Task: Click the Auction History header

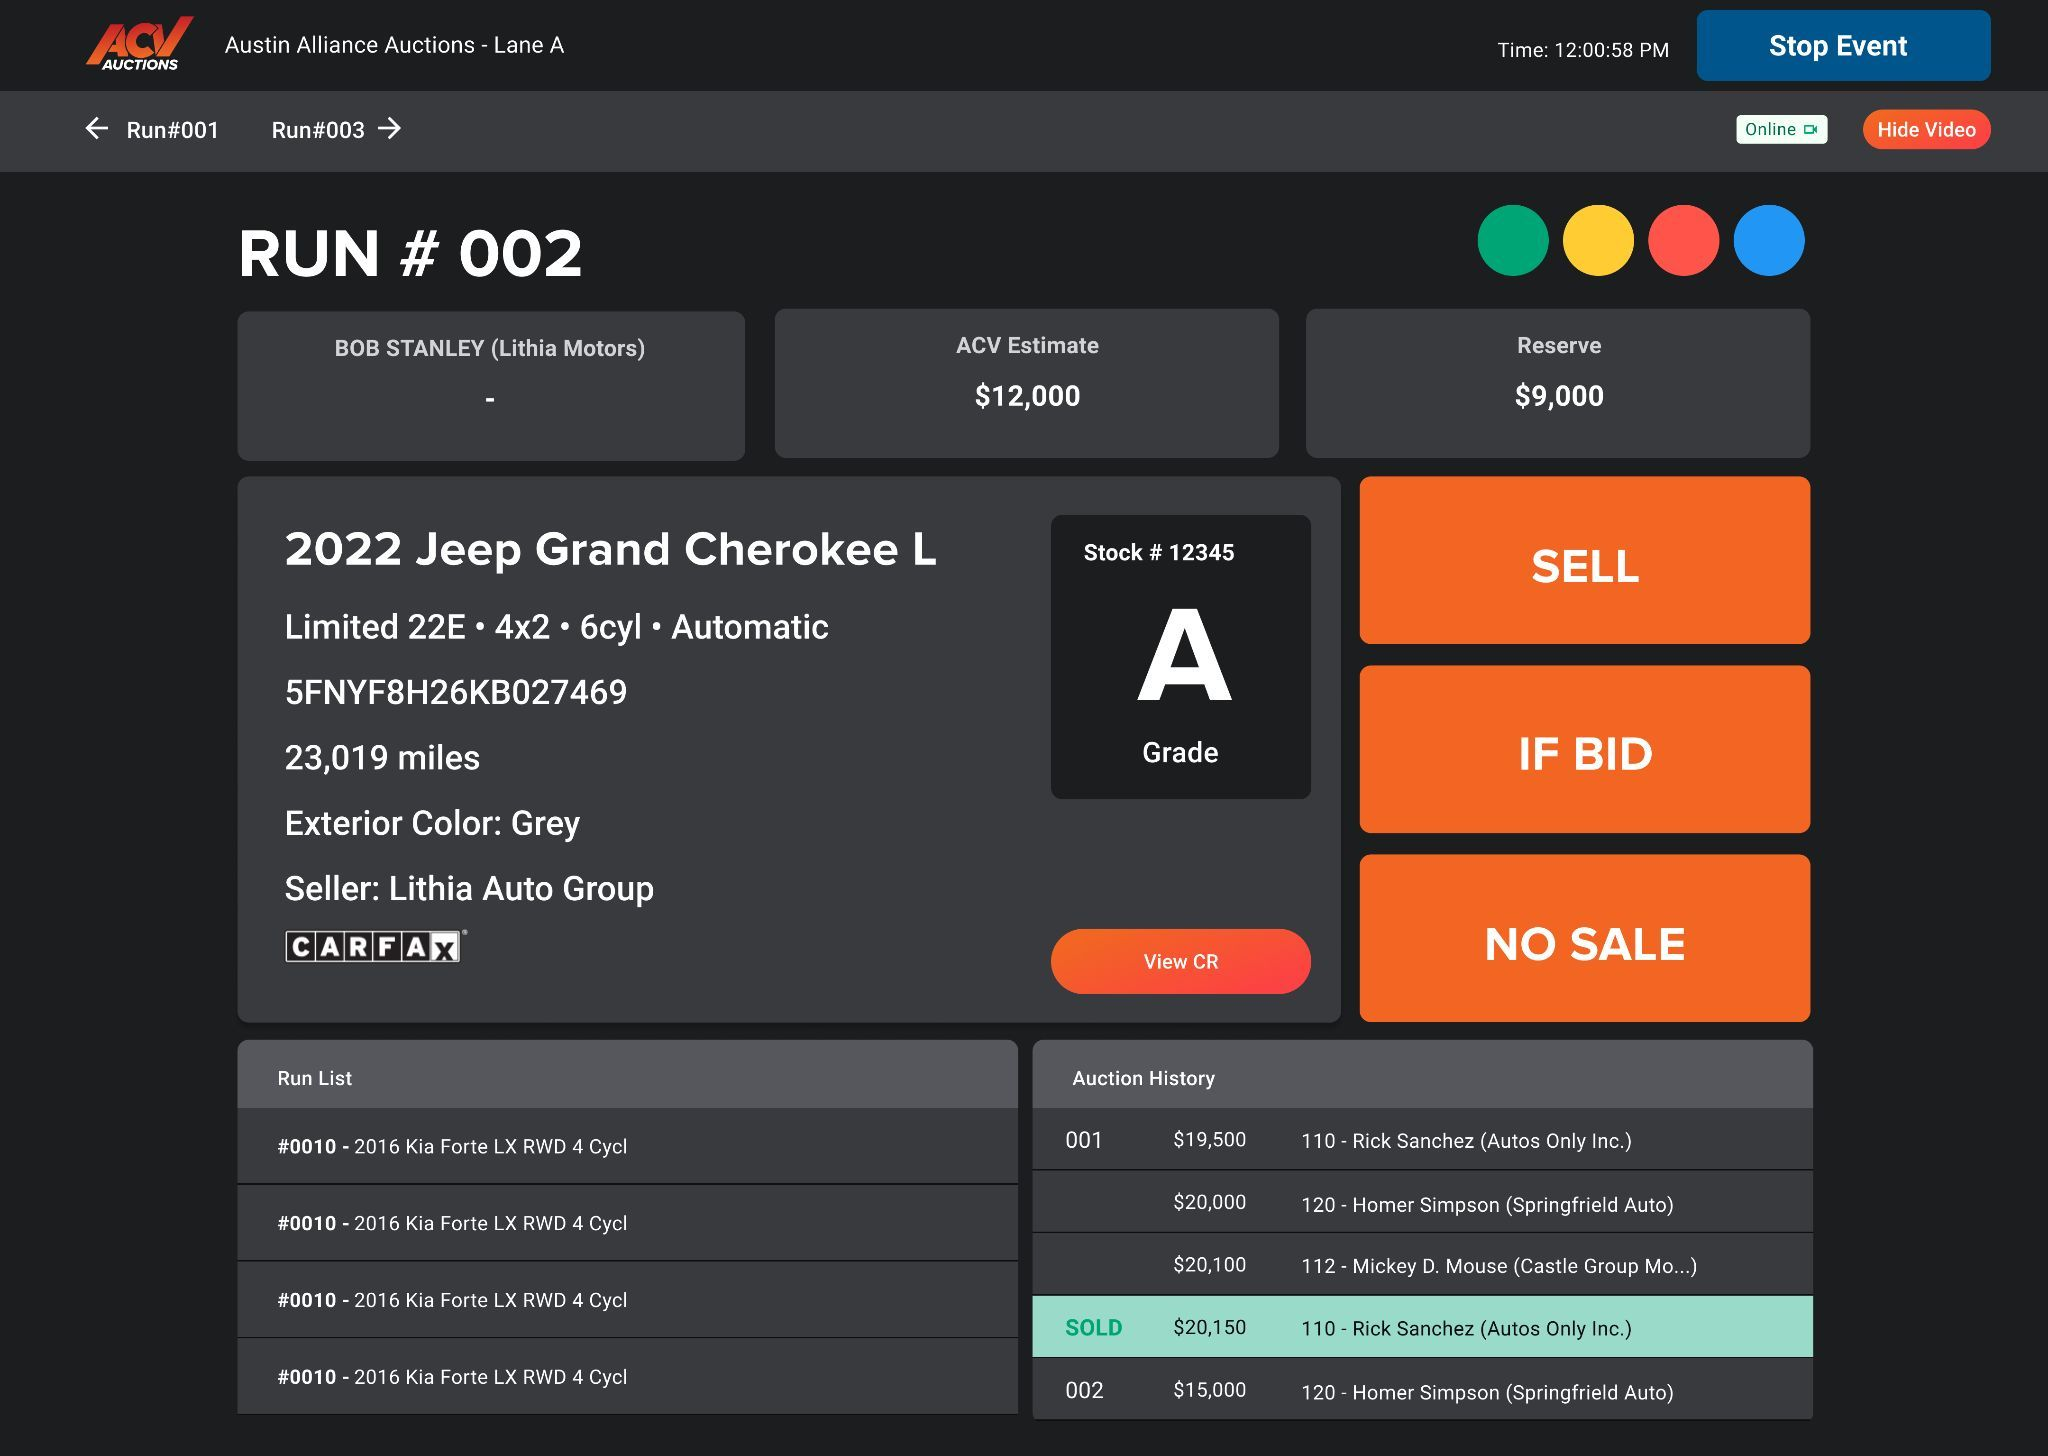Action: pyautogui.click(x=1422, y=1075)
